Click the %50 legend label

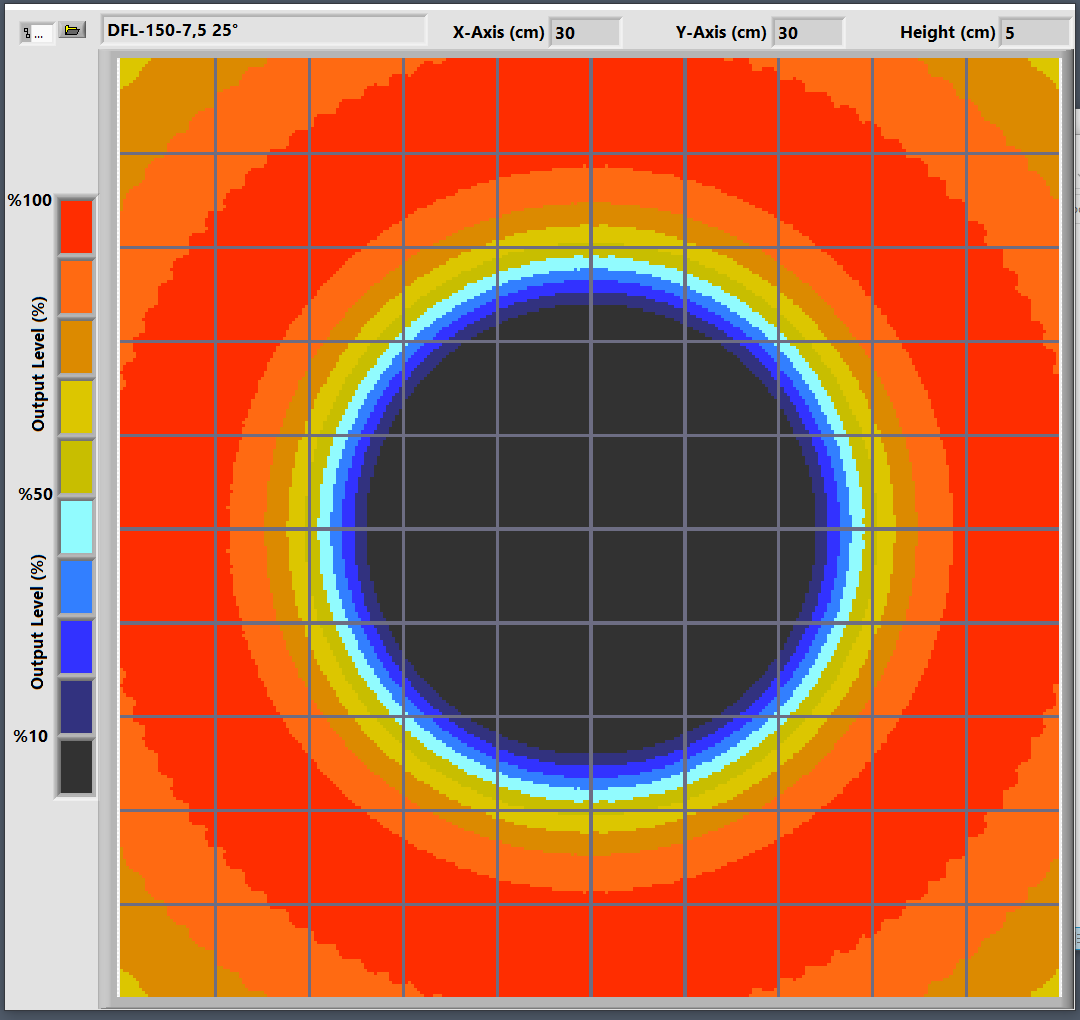pos(34,494)
